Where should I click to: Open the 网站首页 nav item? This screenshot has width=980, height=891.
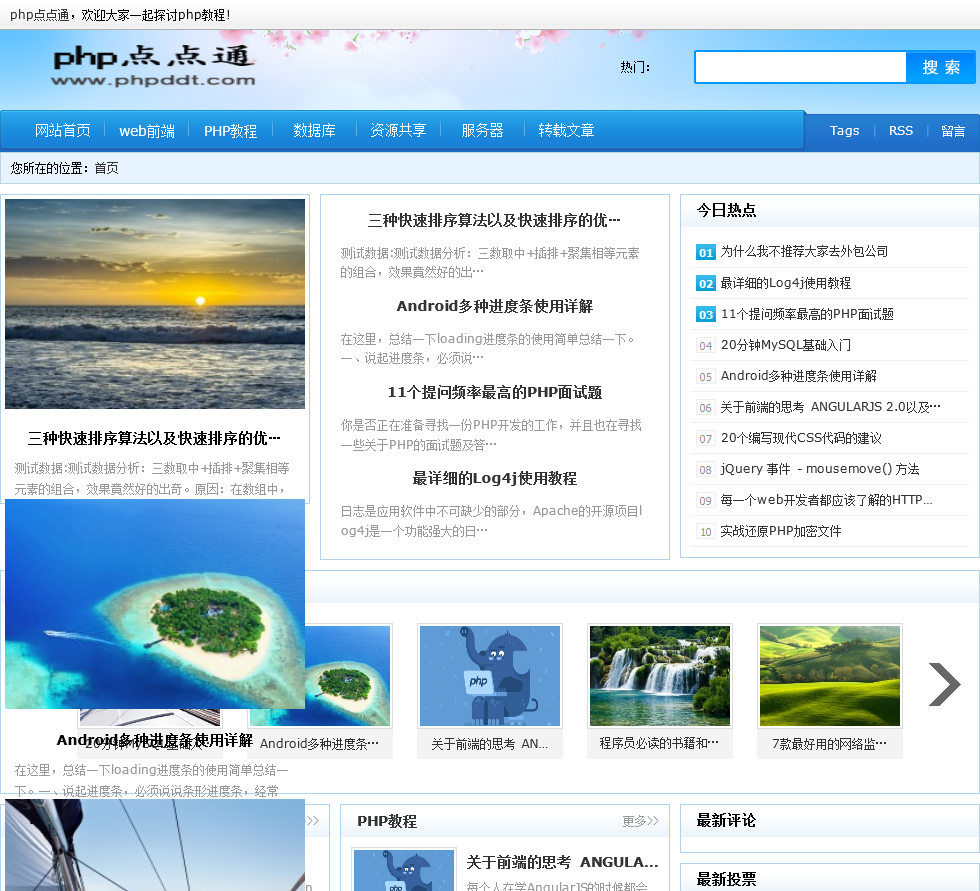(62, 130)
